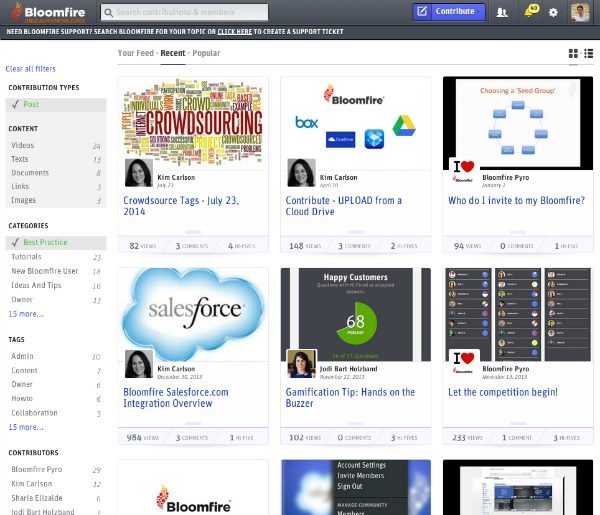Click the Happy Customers 68 percent thumbnail

[x=355, y=315]
